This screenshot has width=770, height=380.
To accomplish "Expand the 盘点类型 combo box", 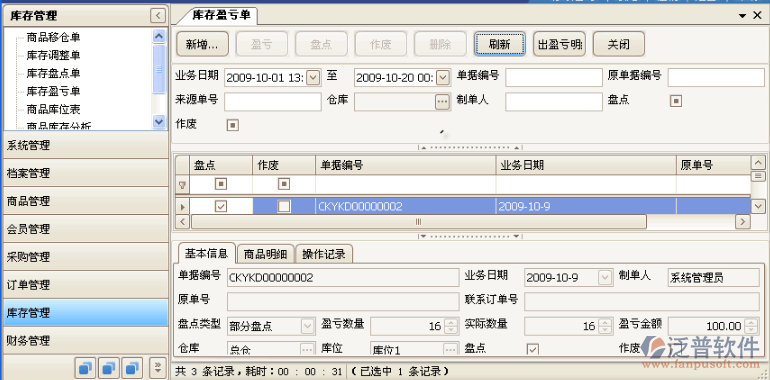I will pos(307,326).
